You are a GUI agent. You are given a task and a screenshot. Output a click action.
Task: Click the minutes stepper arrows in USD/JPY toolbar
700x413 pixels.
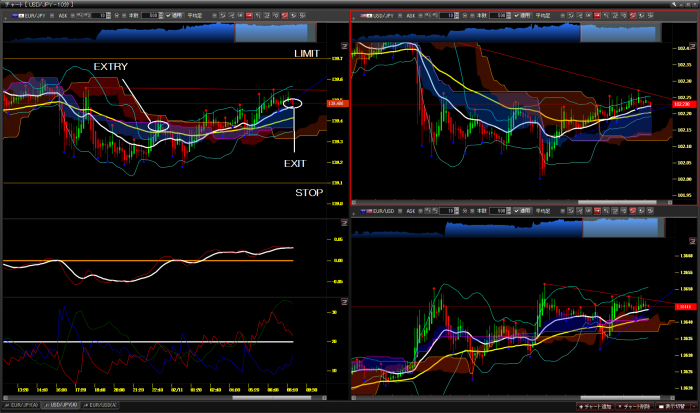click(x=456, y=15)
